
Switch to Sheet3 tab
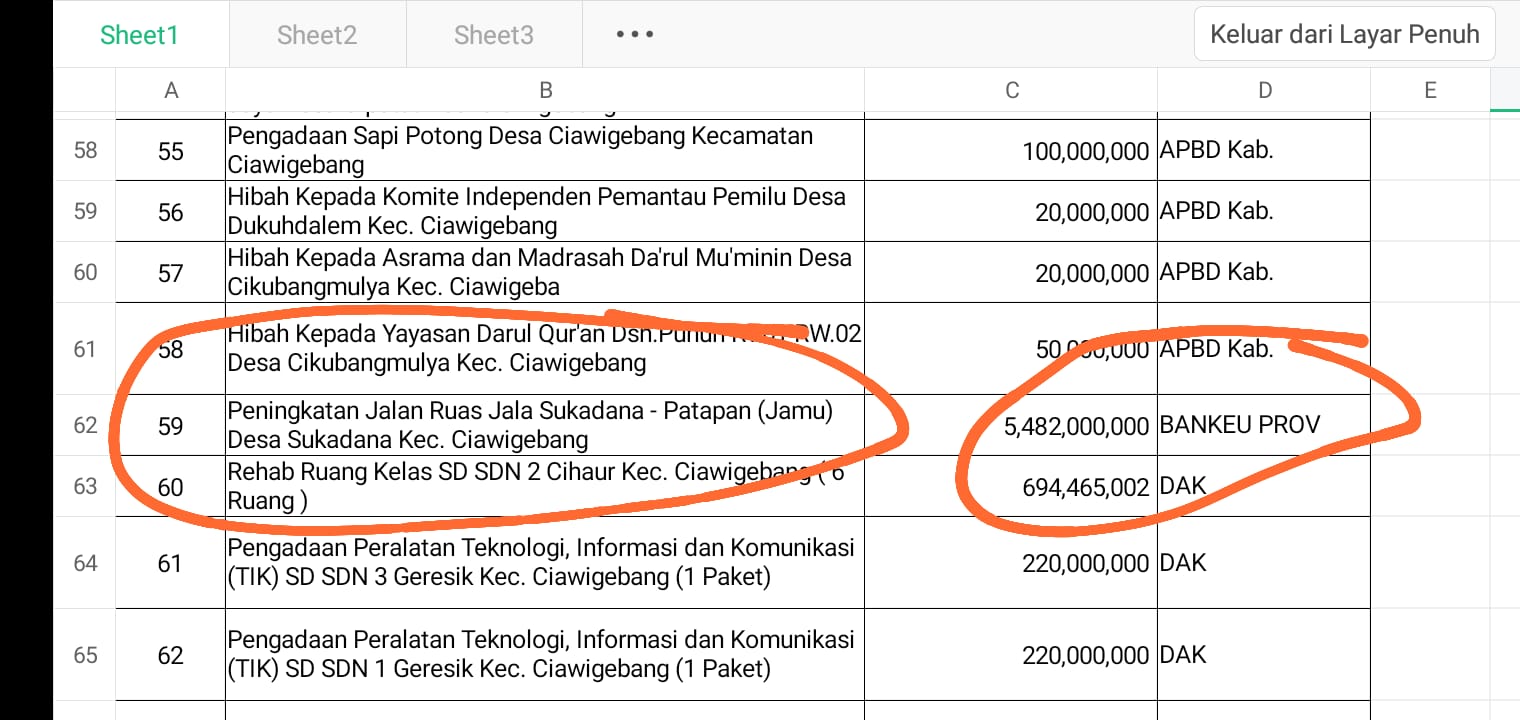[x=494, y=35]
